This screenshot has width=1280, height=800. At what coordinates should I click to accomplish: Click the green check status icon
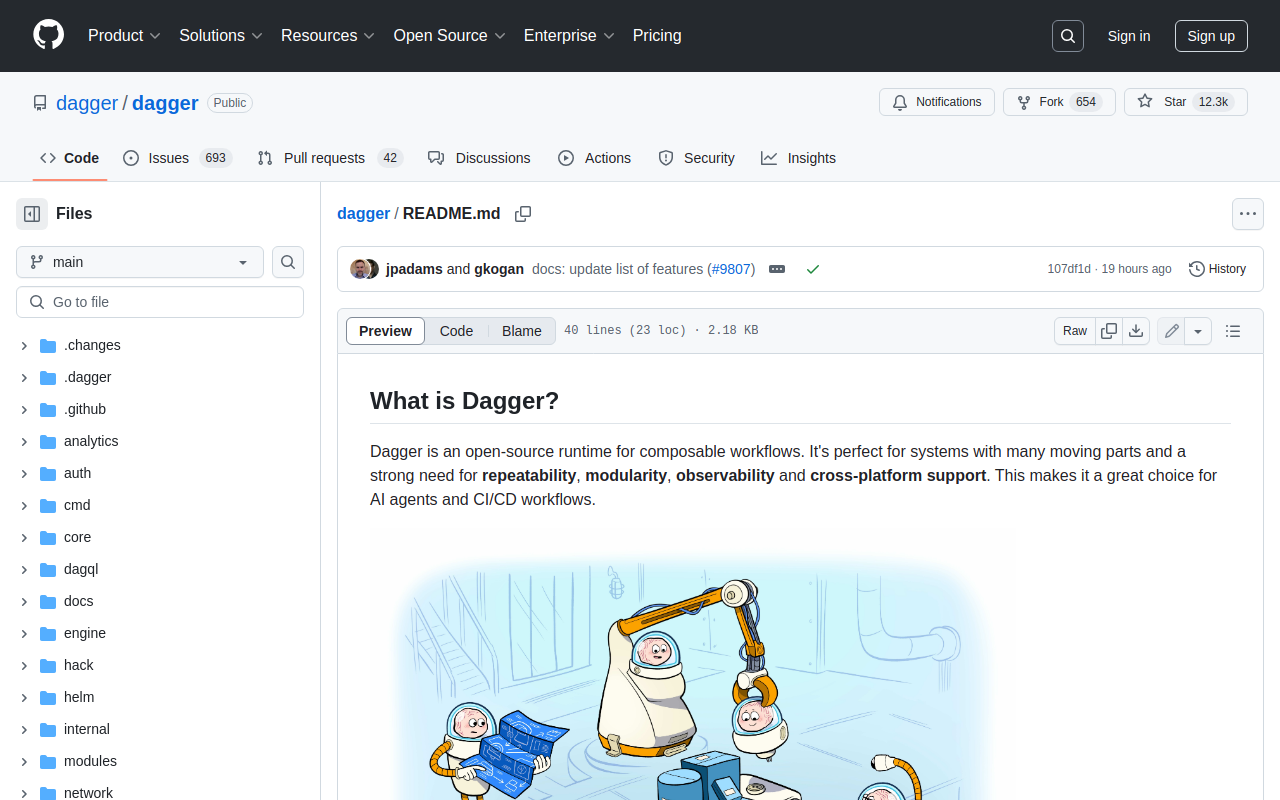(x=813, y=269)
